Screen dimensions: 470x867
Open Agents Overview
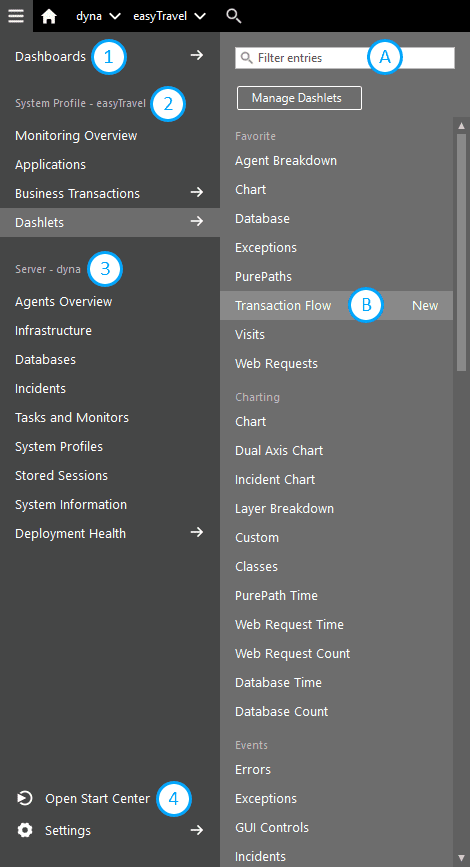[x=64, y=301]
